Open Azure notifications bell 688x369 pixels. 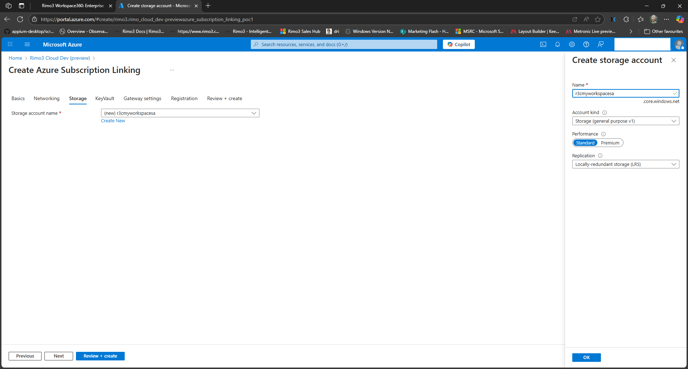(x=557, y=44)
